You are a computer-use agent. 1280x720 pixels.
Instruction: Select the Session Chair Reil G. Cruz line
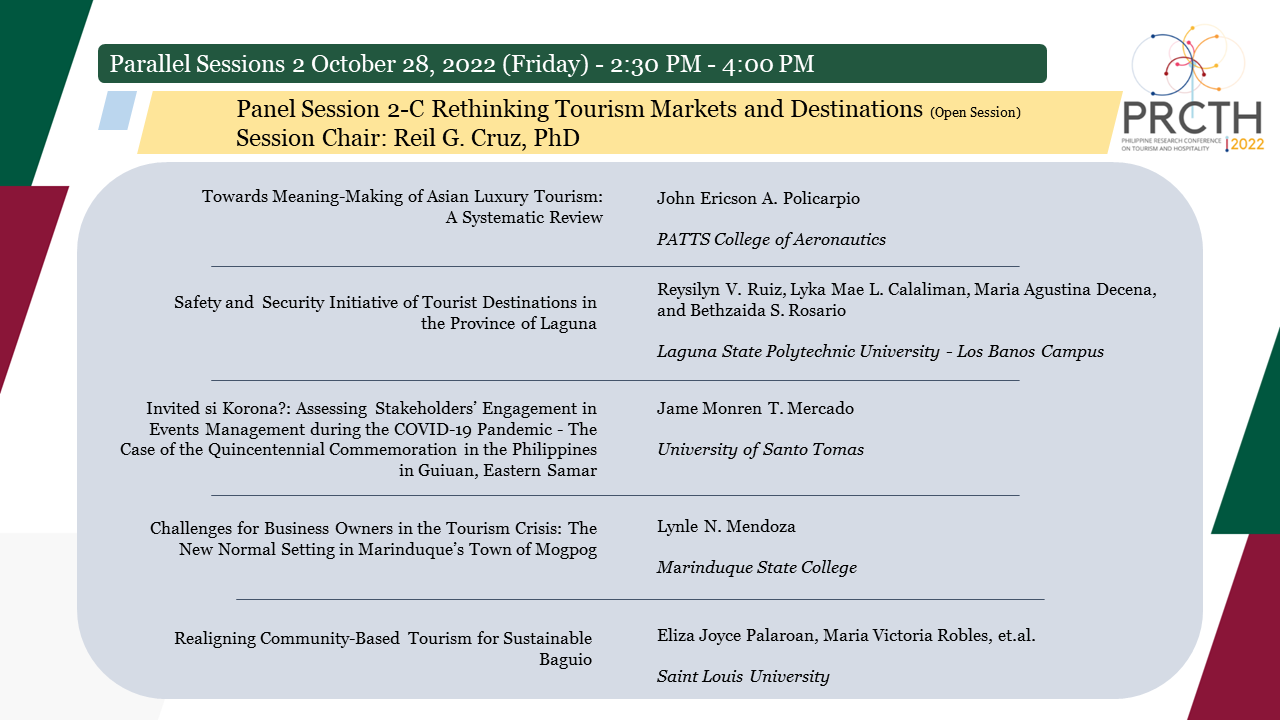408,138
